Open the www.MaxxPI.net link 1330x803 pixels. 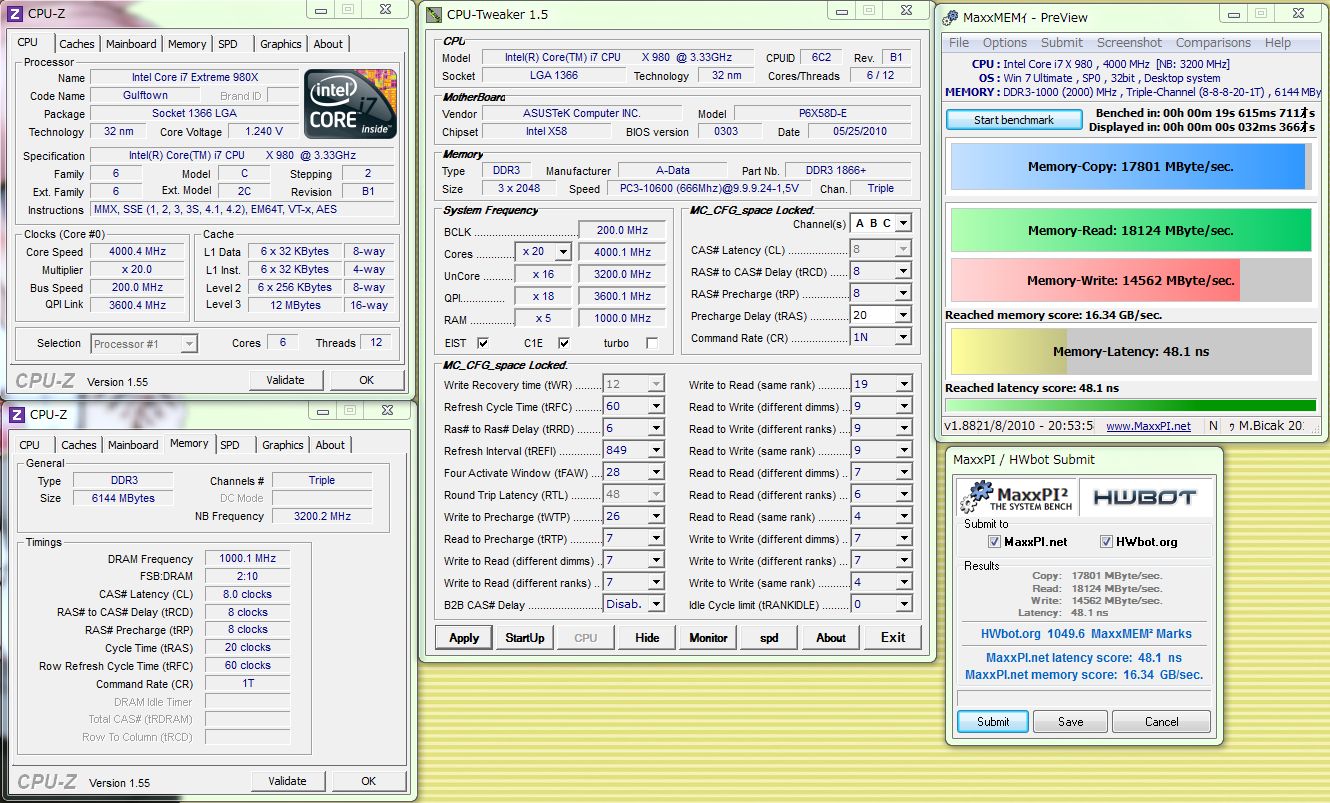click(1148, 426)
